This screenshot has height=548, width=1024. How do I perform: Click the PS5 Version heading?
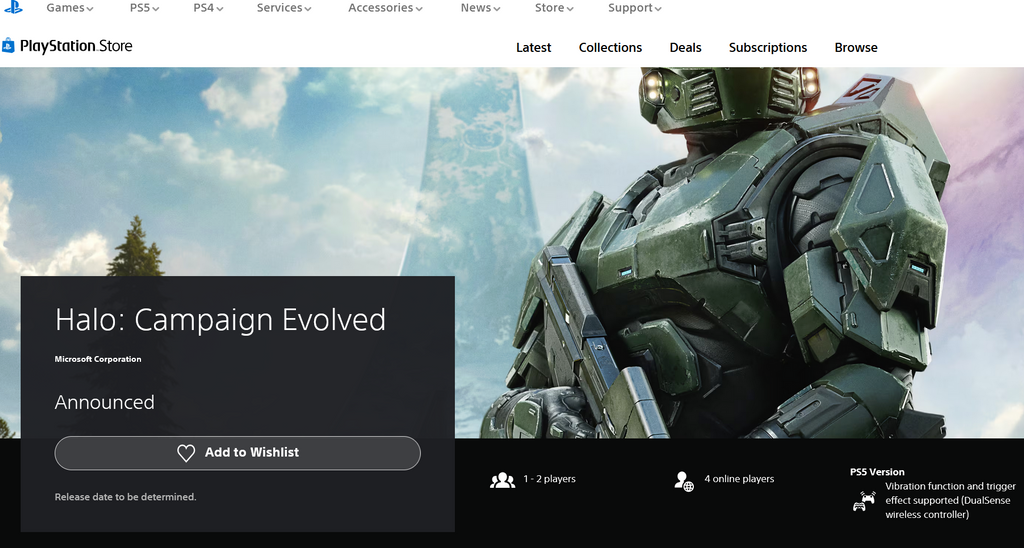click(877, 472)
